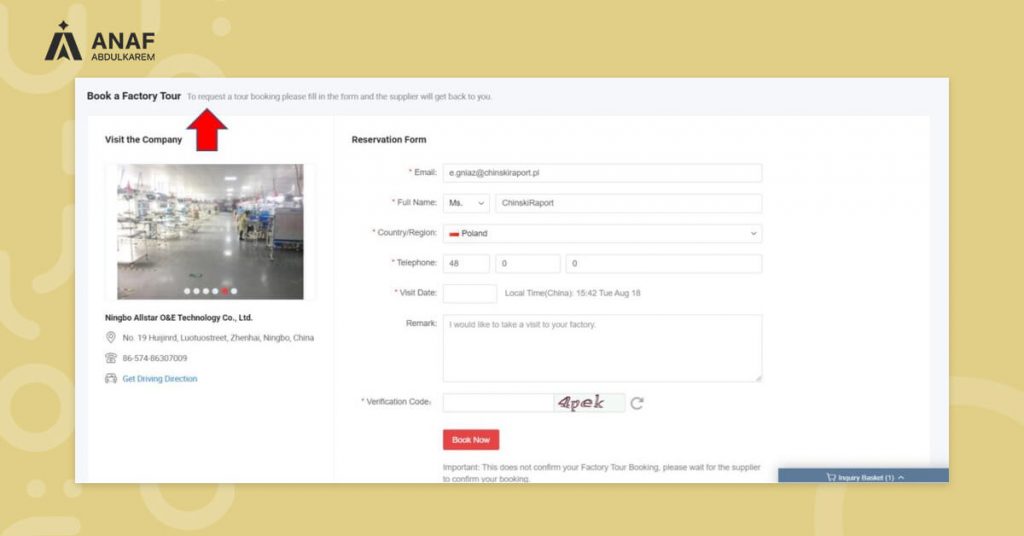The image size is (1024, 536).
Task: Click the telephone area code field
Action: pos(528,263)
